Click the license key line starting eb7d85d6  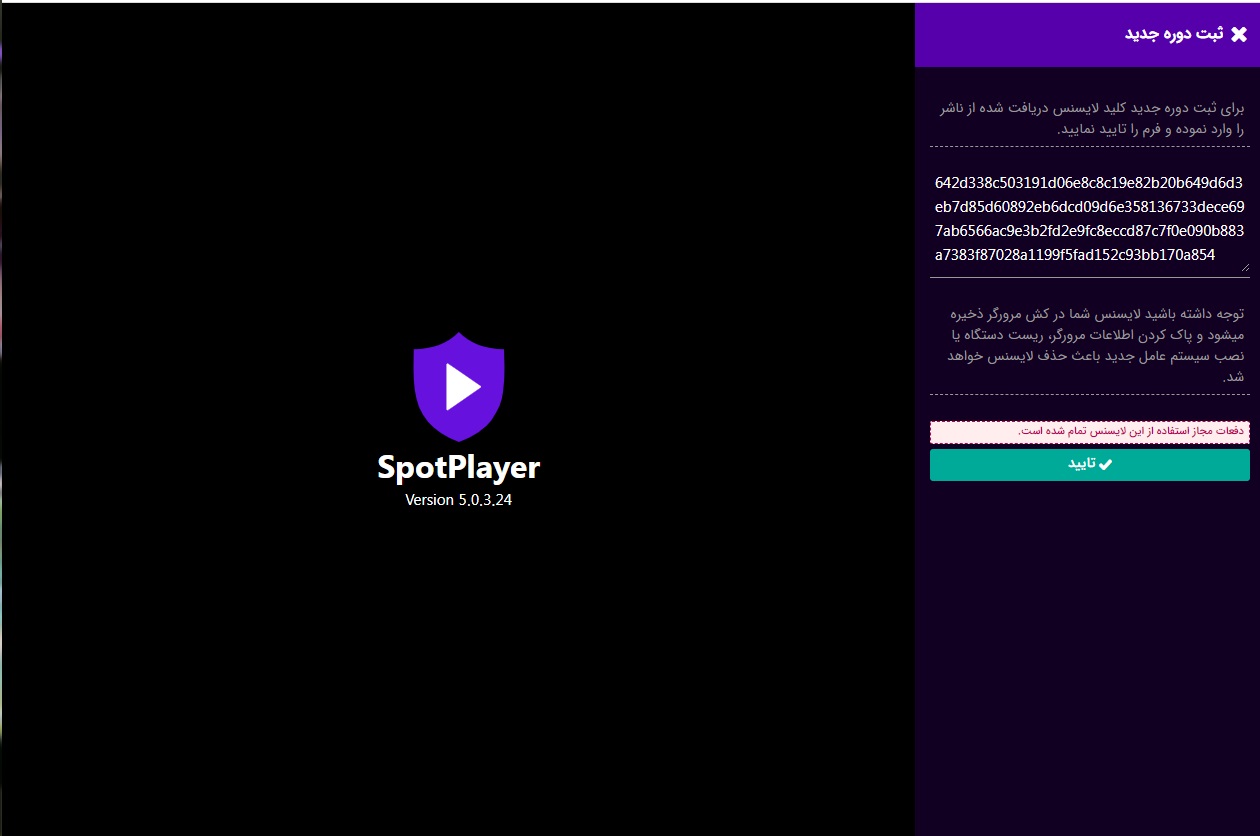(1088, 207)
